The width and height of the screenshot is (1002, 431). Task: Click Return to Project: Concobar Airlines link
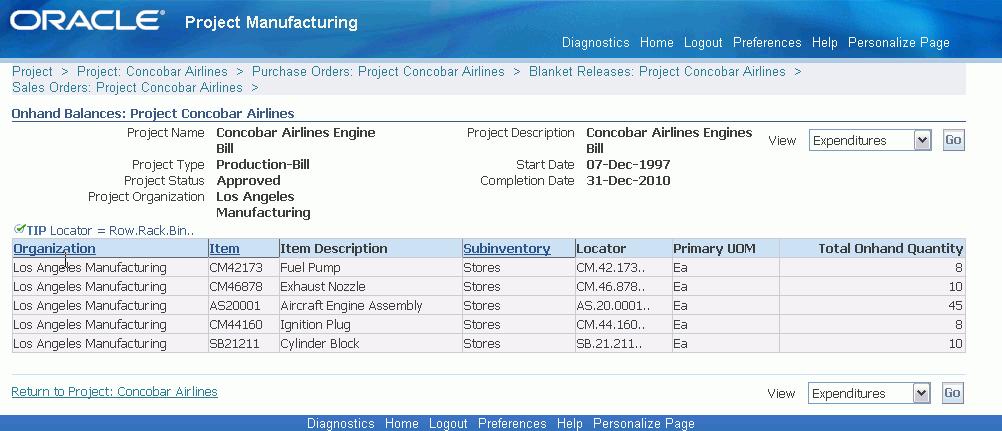(x=114, y=391)
